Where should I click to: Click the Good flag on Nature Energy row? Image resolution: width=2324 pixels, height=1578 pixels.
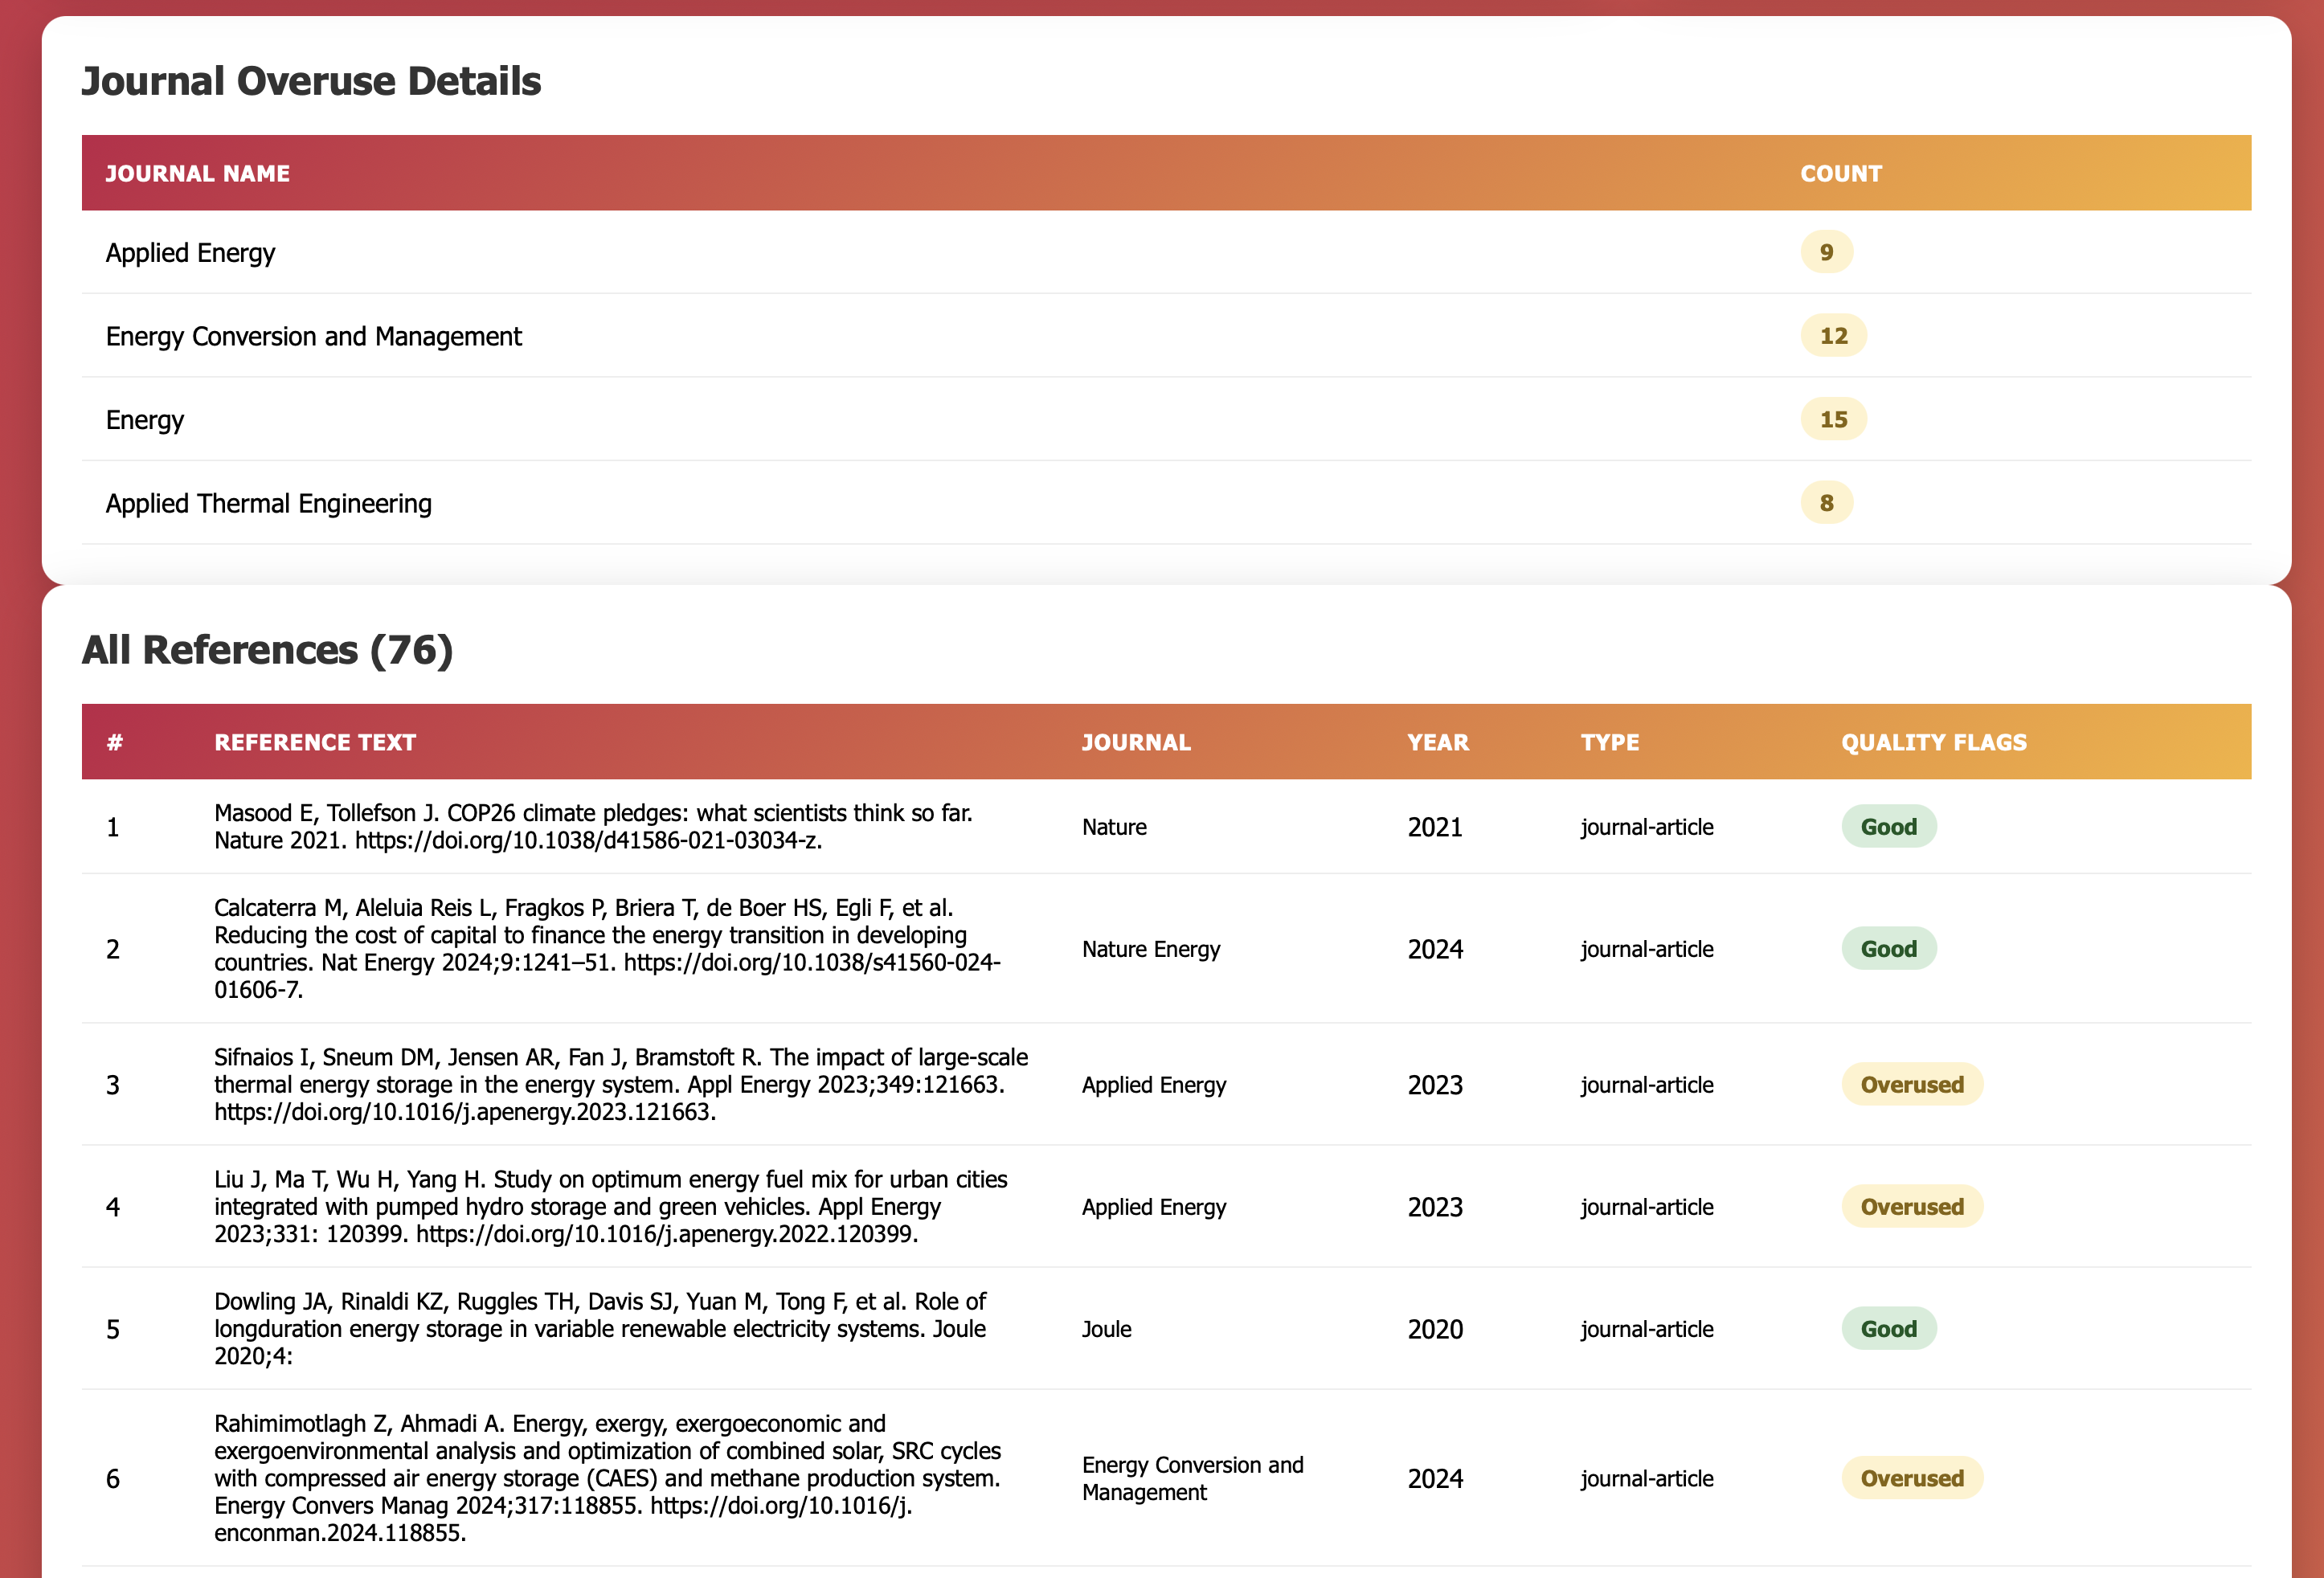pyautogui.click(x=1888, y=949)
